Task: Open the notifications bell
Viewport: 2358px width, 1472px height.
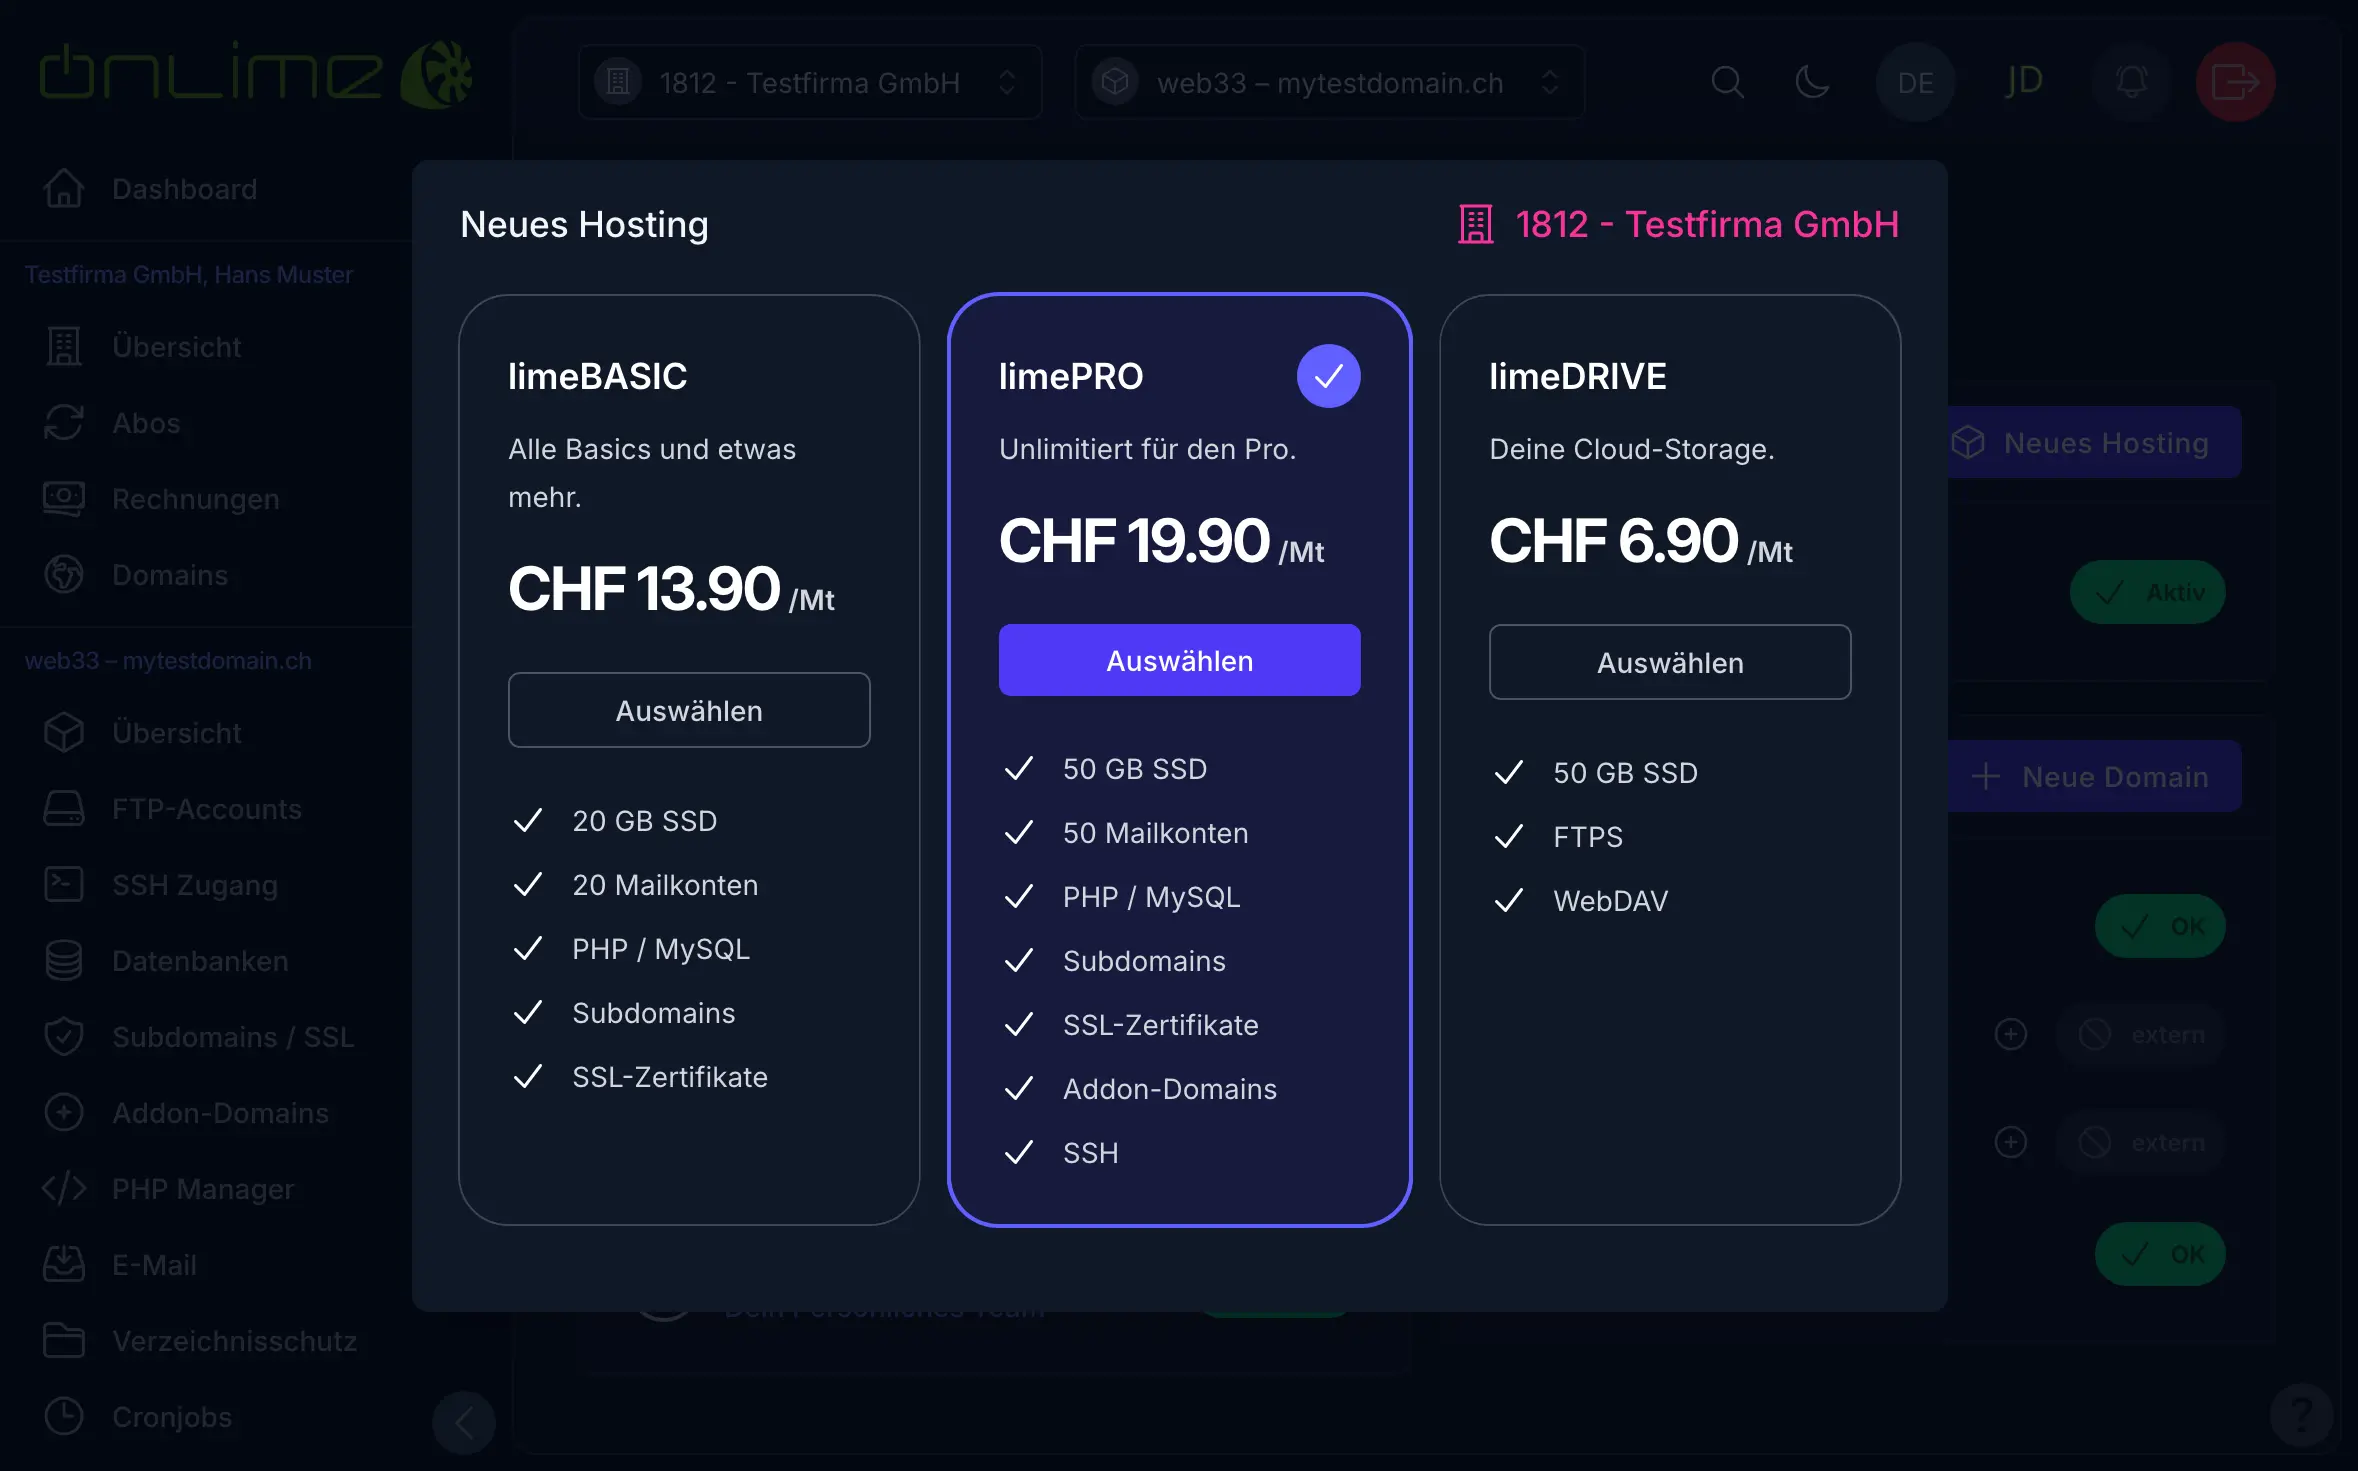Action: coord(2131,82)
